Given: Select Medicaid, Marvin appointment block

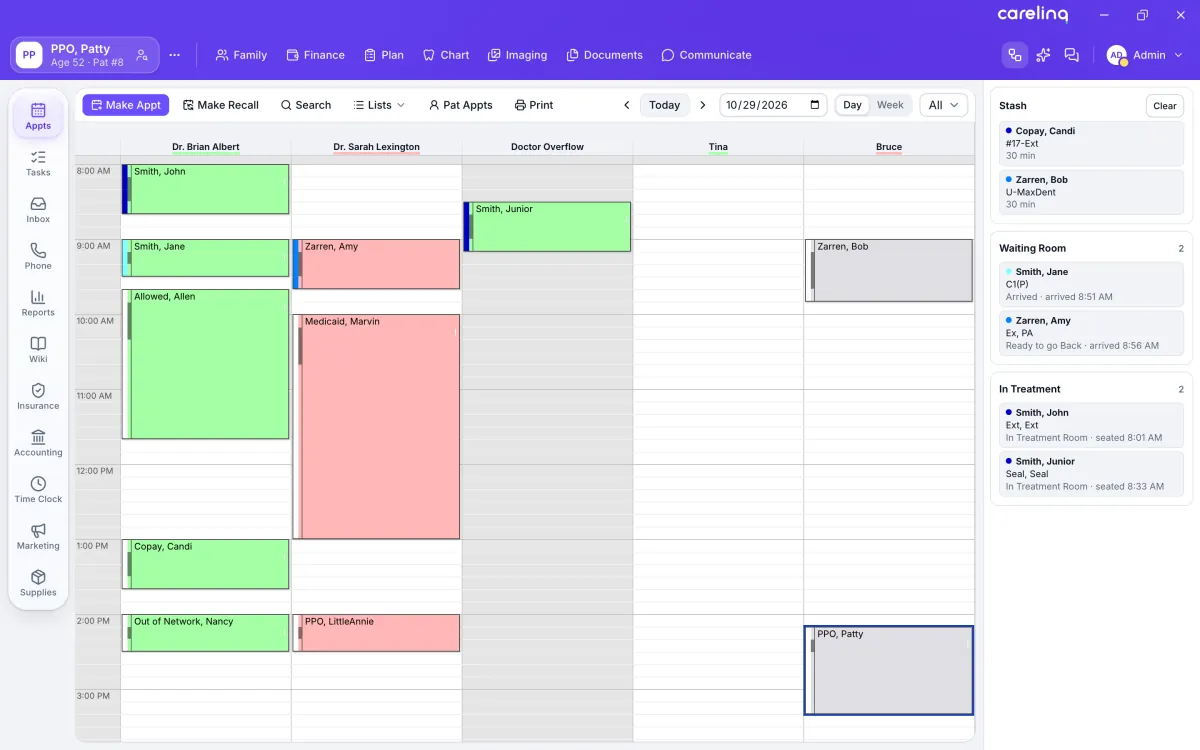Looking at the screenshot, I should [x=376, y=427].
